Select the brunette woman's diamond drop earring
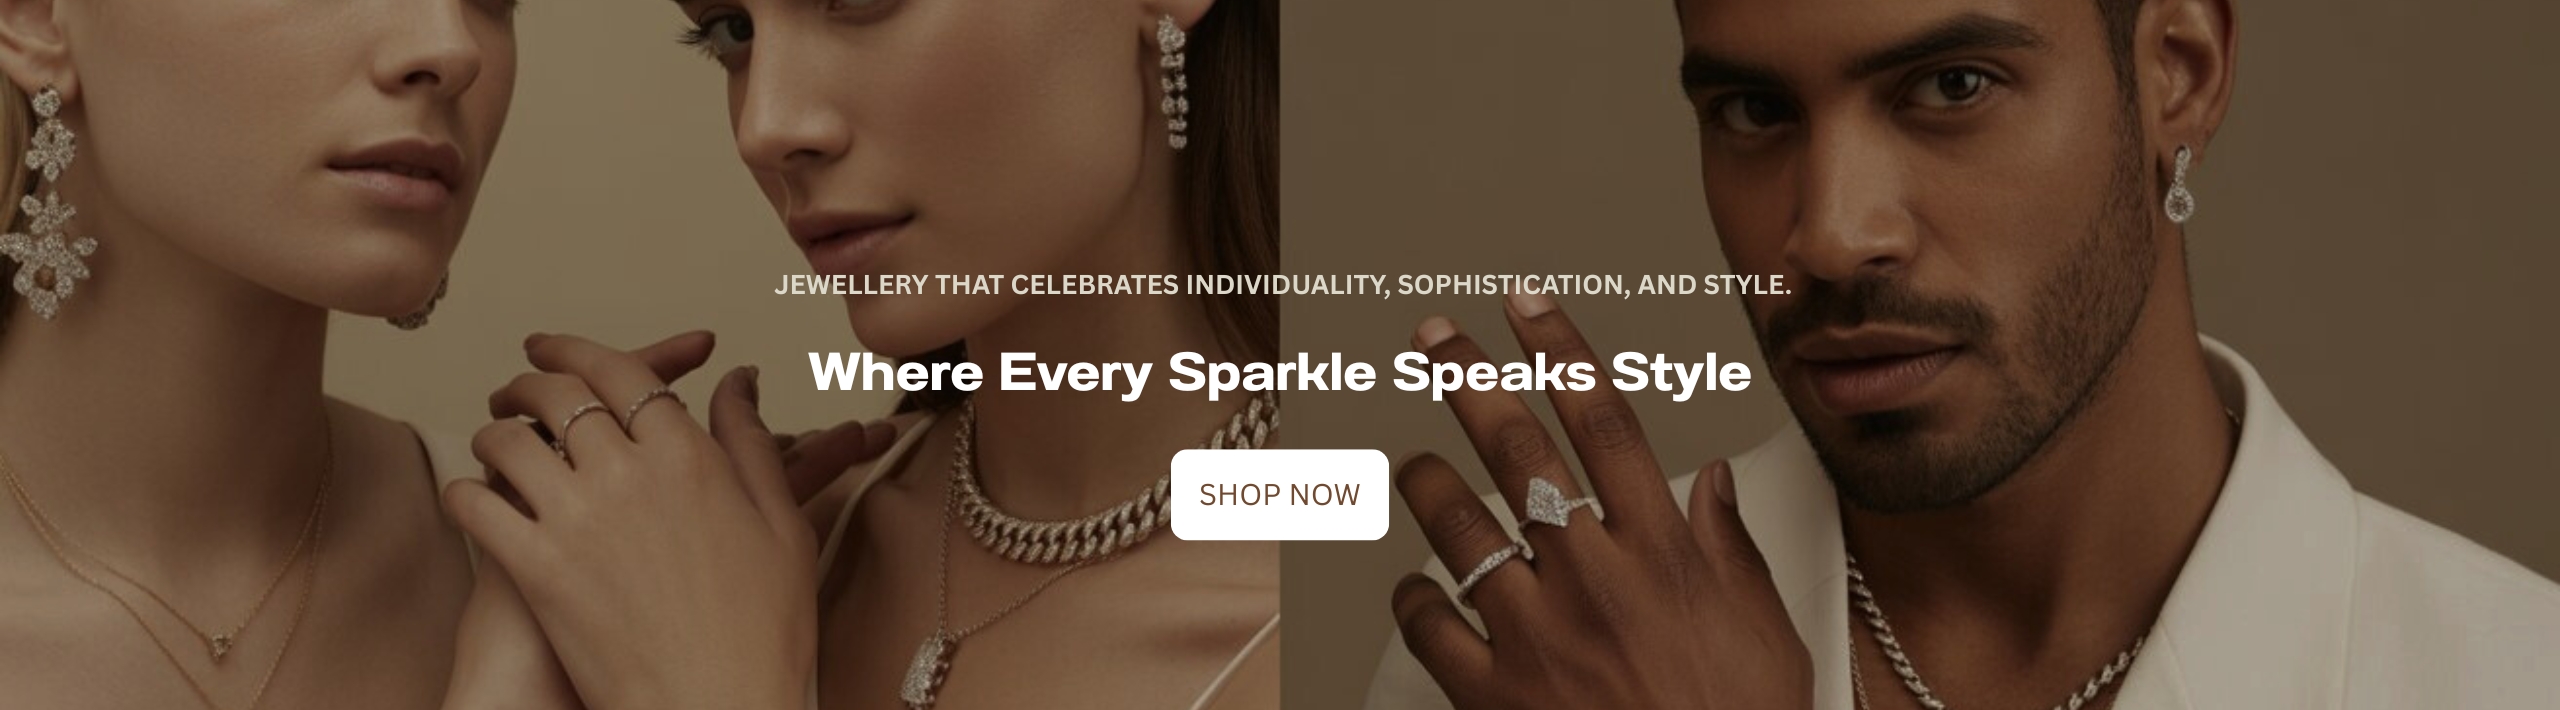Screen dimensions: 2560x710 [x=1177, y=82]
